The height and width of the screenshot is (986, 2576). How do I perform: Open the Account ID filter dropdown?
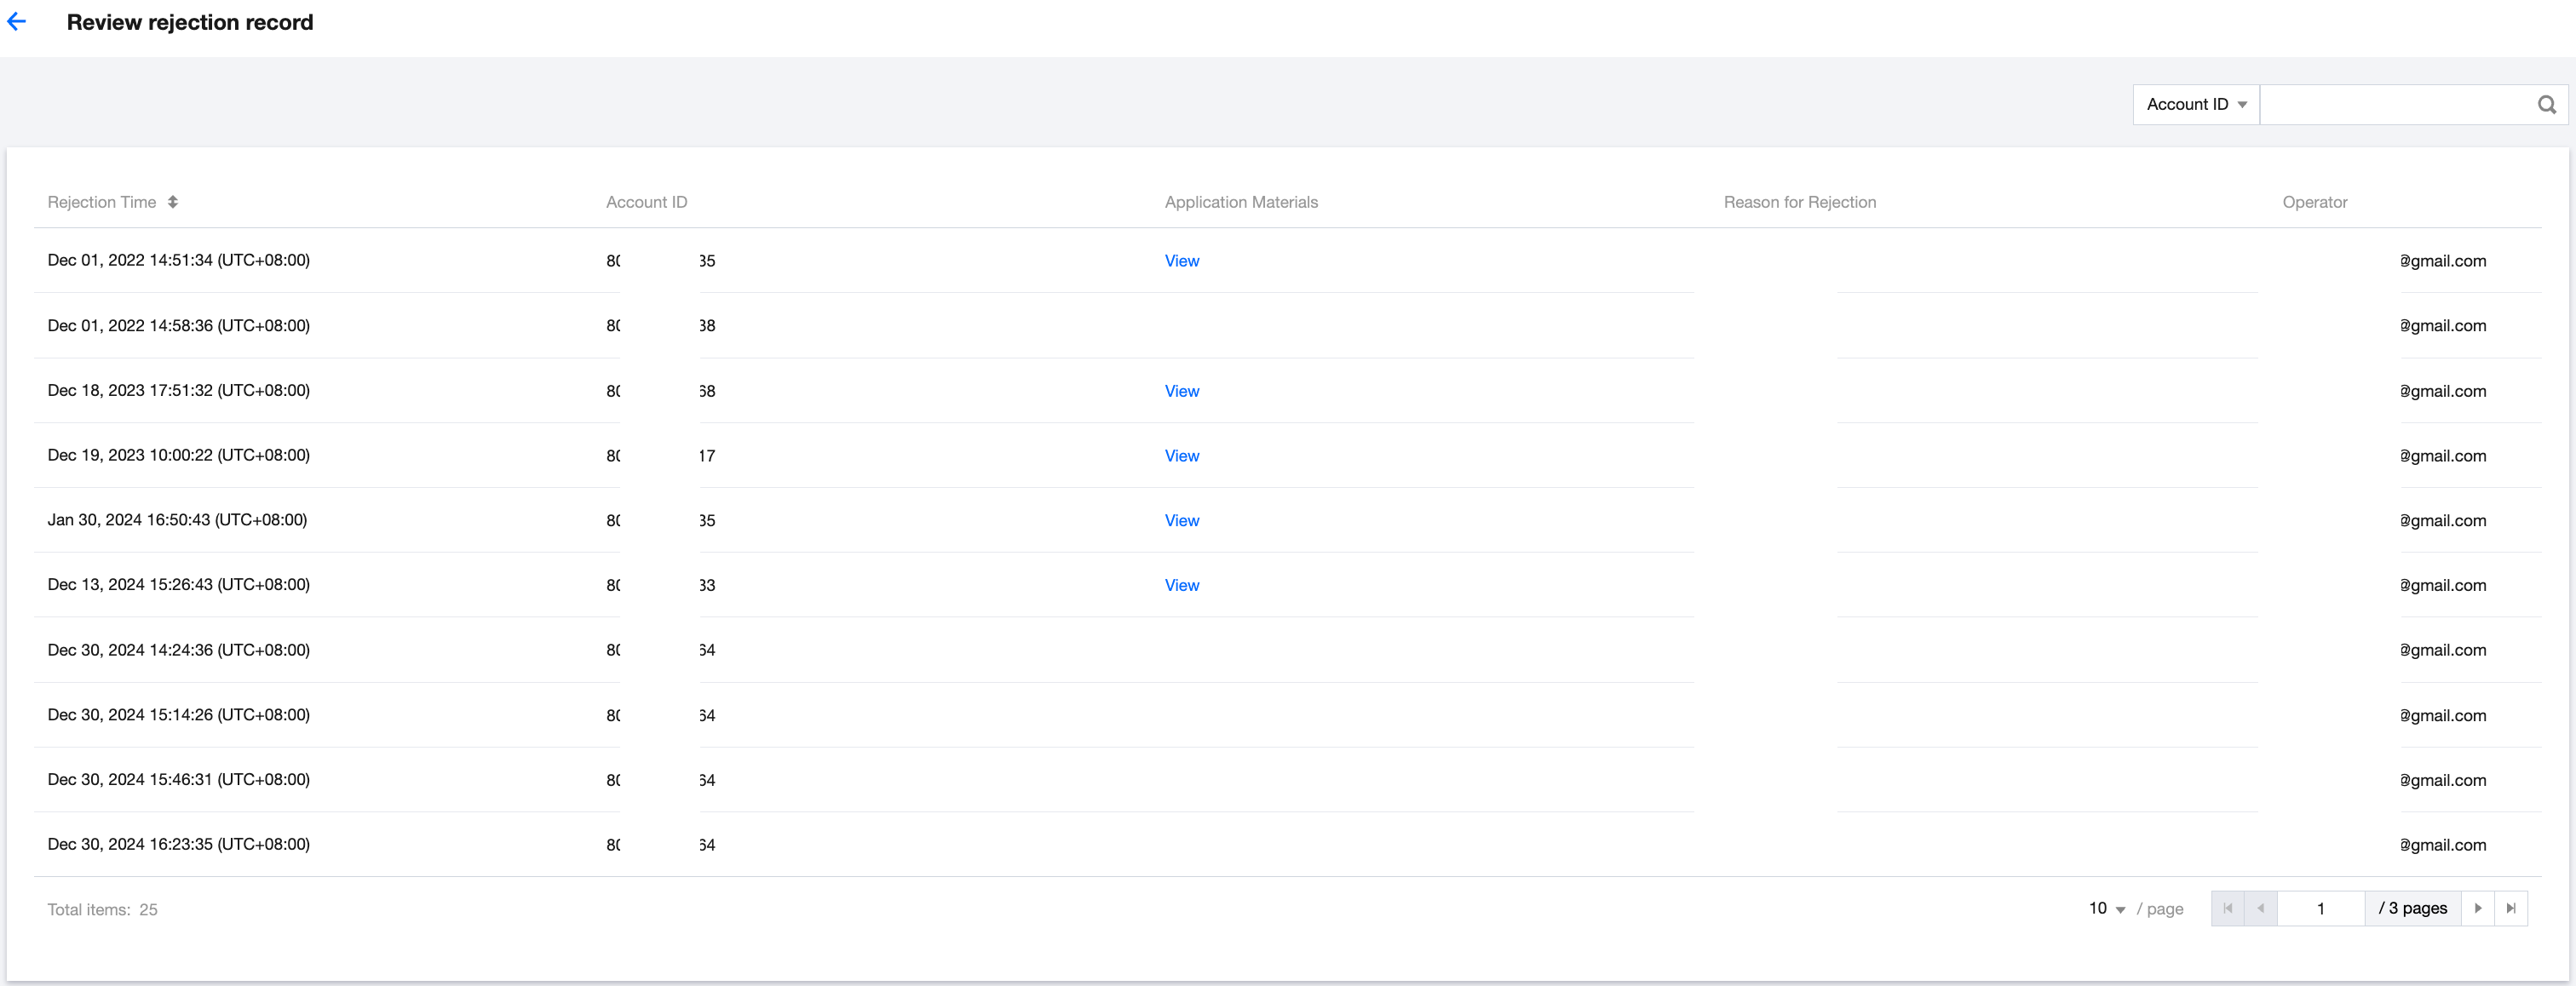click(x=2195, y=104)
